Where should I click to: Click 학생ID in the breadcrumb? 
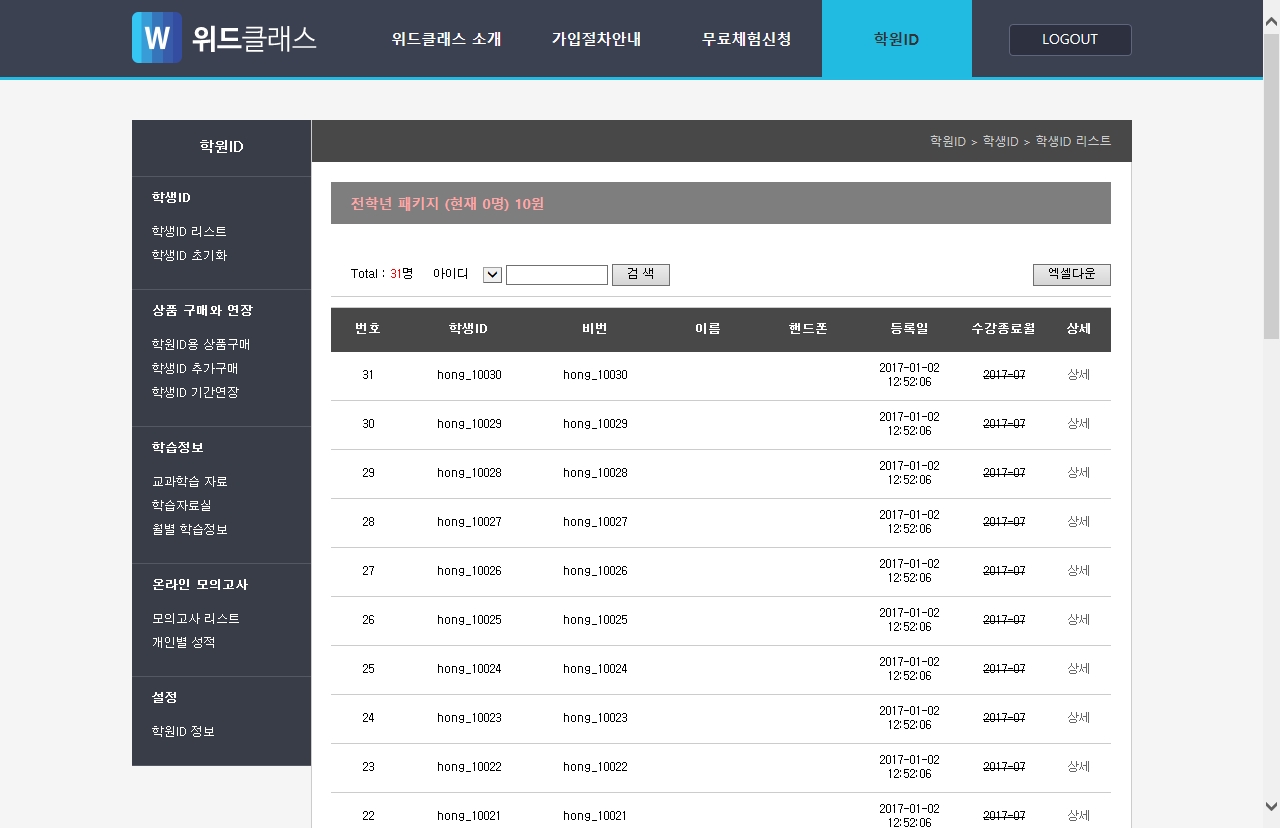click(1000, 142)
